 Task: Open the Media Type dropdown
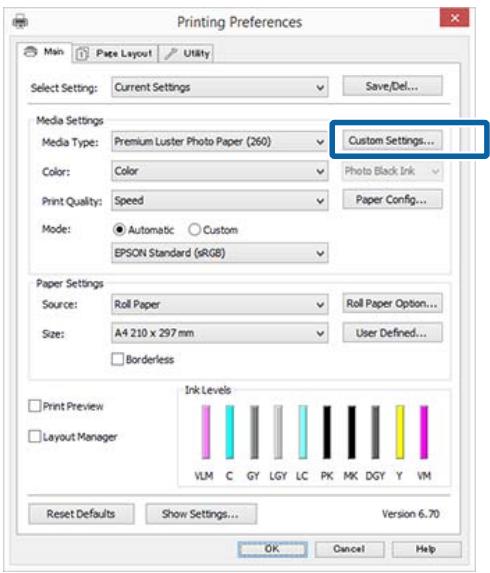(x=220, y=141)
